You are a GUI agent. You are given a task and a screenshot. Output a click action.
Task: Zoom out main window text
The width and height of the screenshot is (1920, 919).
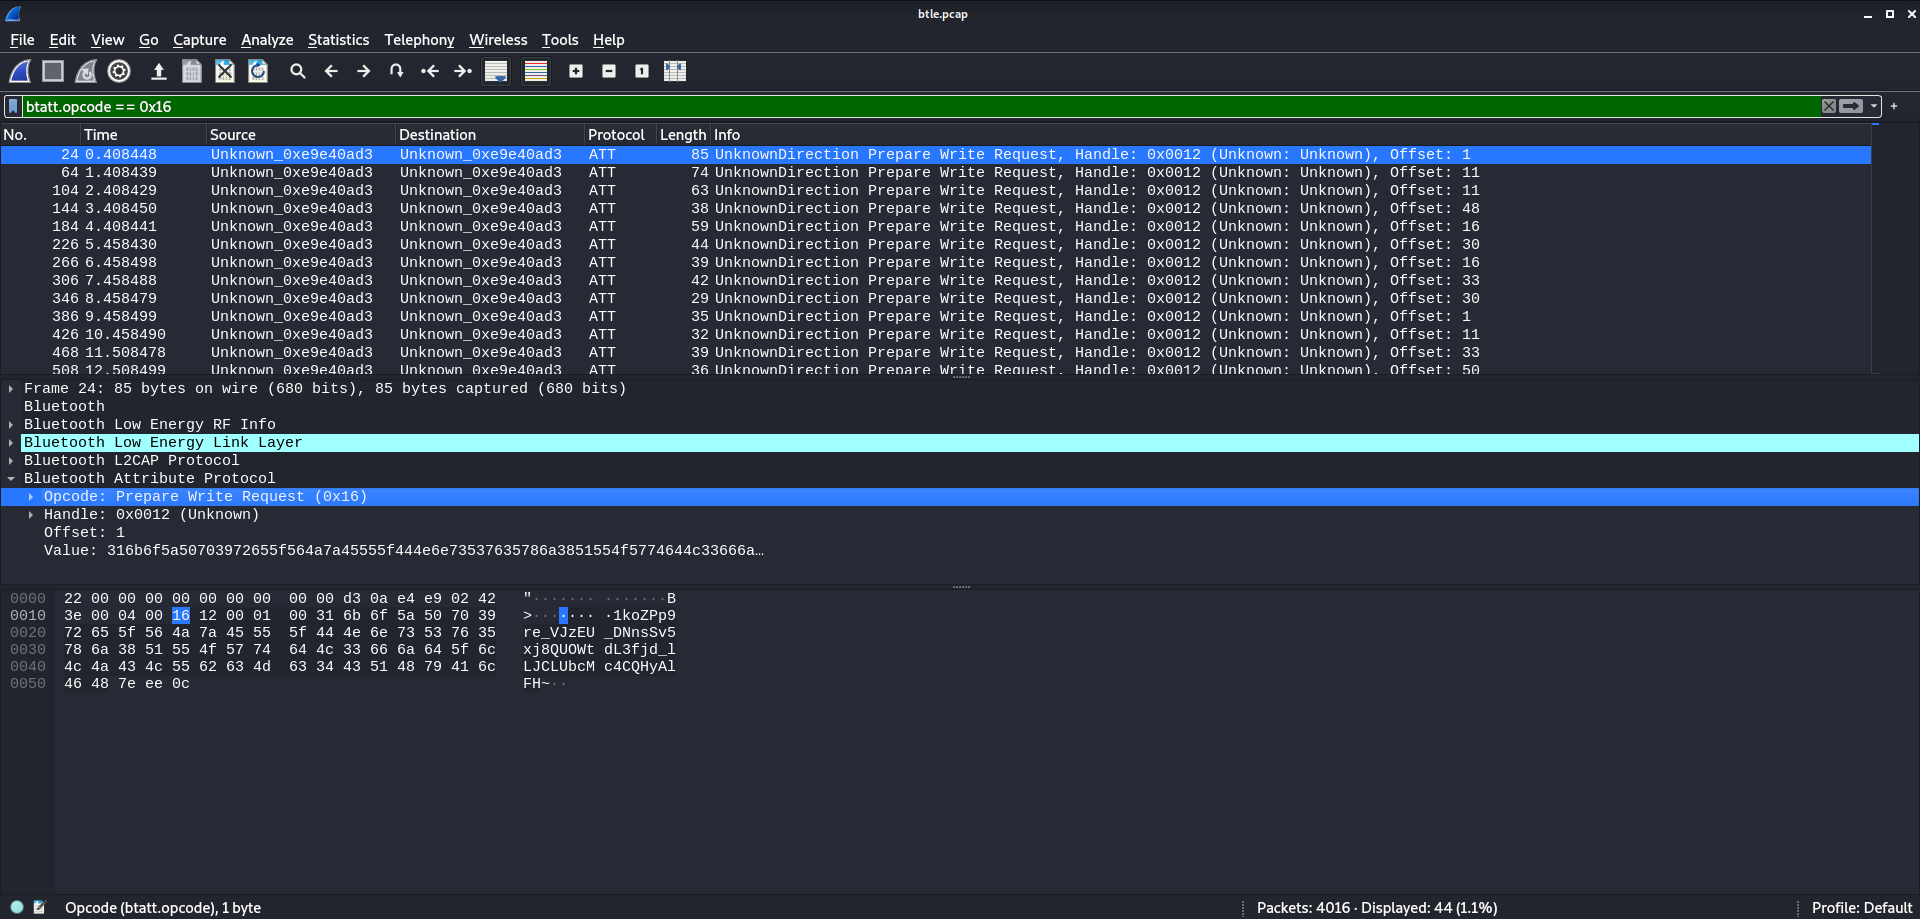point(609,71)
